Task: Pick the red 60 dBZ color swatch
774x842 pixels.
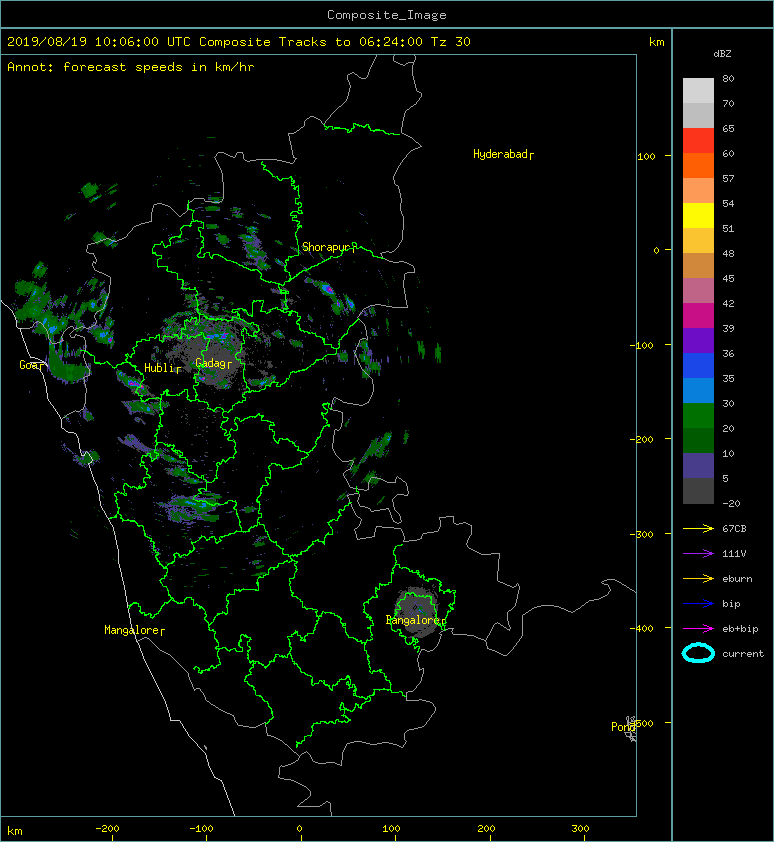Action: tap(698, 141)
